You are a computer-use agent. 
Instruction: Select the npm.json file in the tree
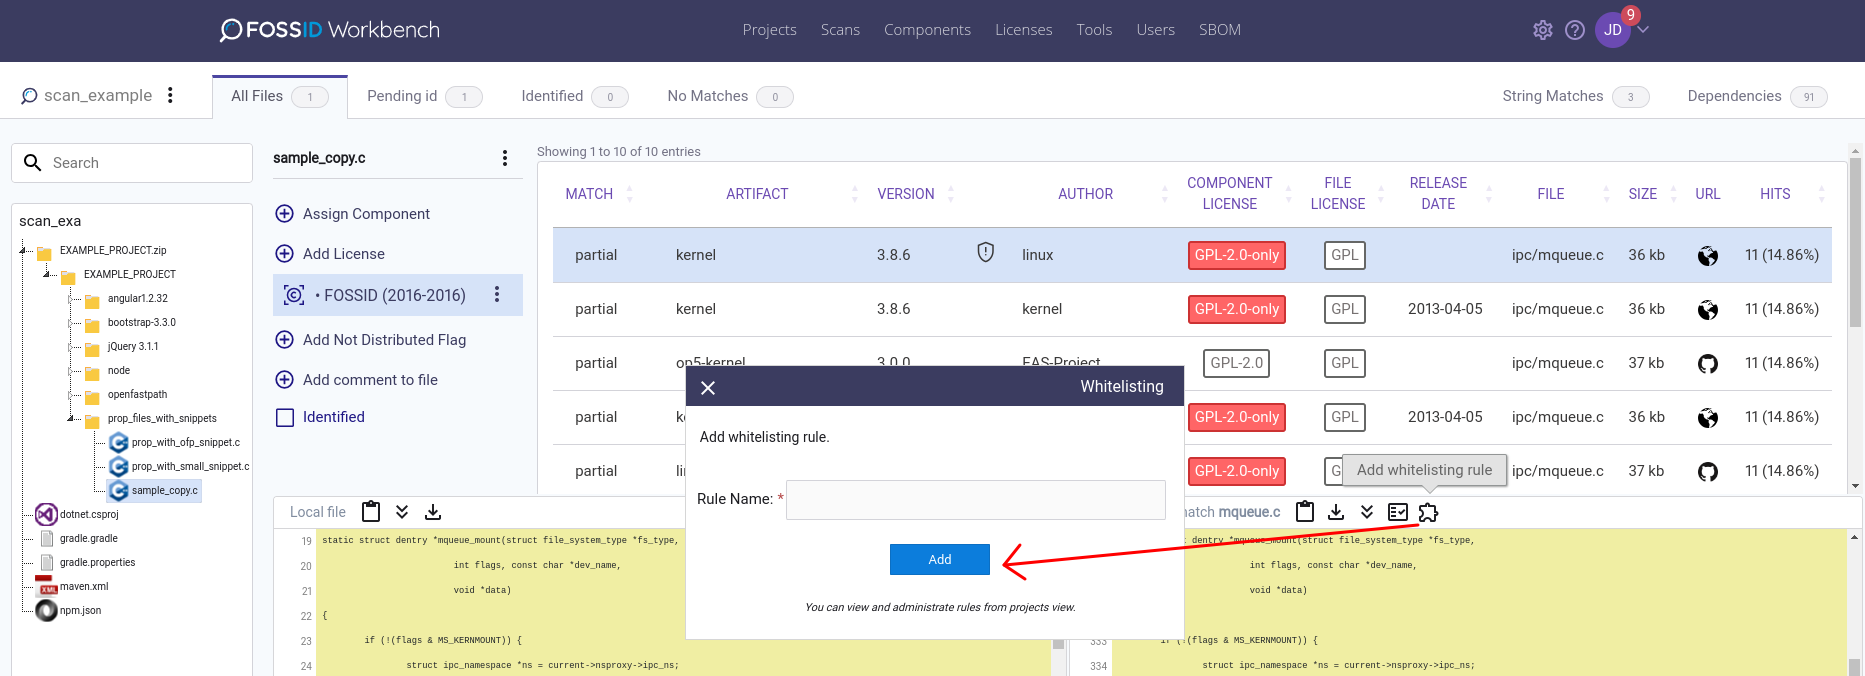coord(80,610)
